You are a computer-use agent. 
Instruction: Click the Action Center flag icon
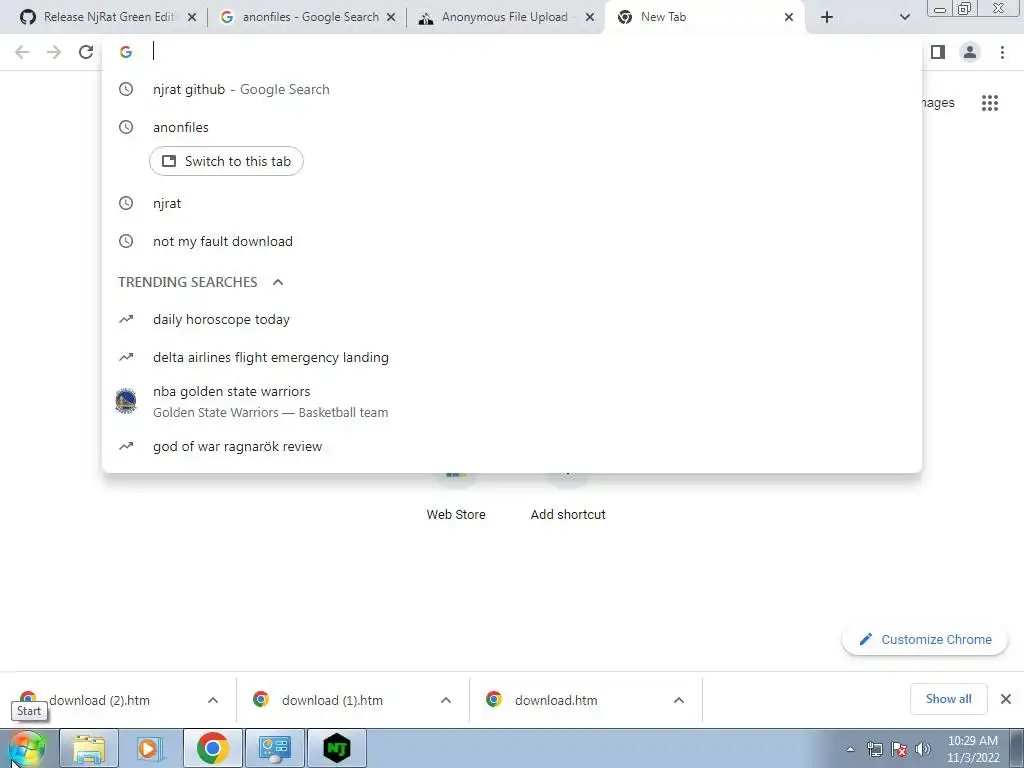899,749
